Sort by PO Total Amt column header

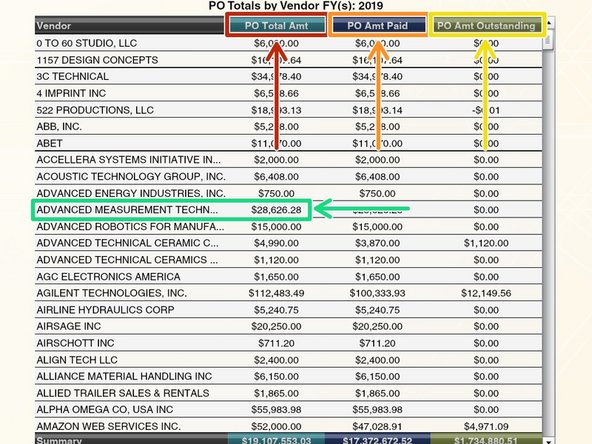point(276,26)
